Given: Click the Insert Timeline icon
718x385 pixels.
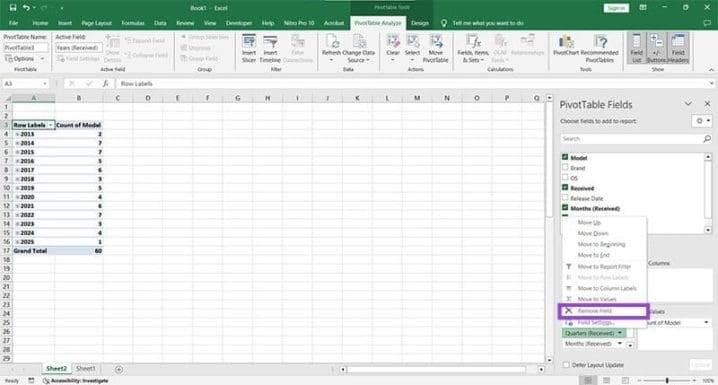Looking at the screenshot, I should tap(270, 42).
